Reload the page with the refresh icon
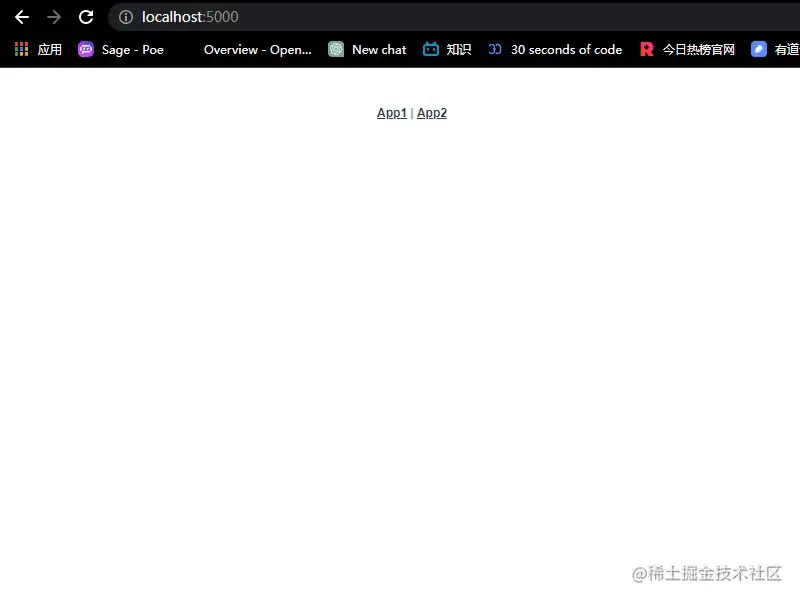800x600 pixels. point(86,17)
